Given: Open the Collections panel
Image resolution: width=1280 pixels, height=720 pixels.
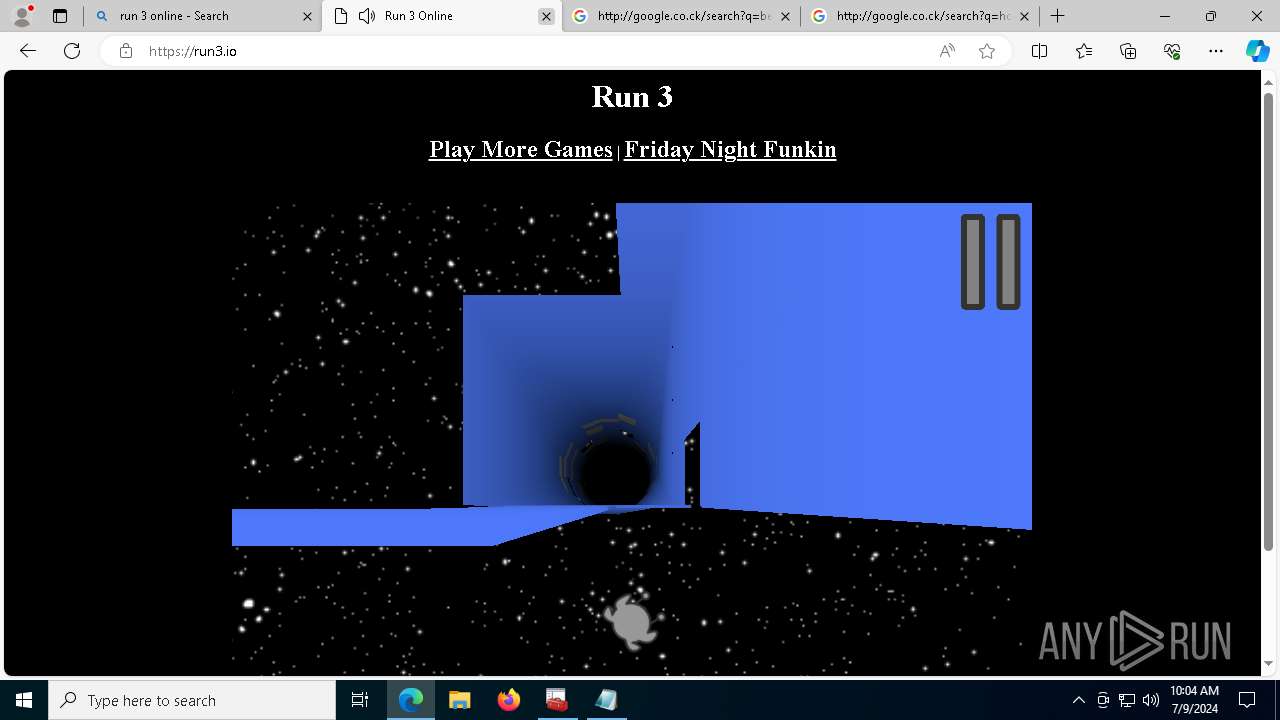Looking at the screenshot, I should tap(1128, 51).
